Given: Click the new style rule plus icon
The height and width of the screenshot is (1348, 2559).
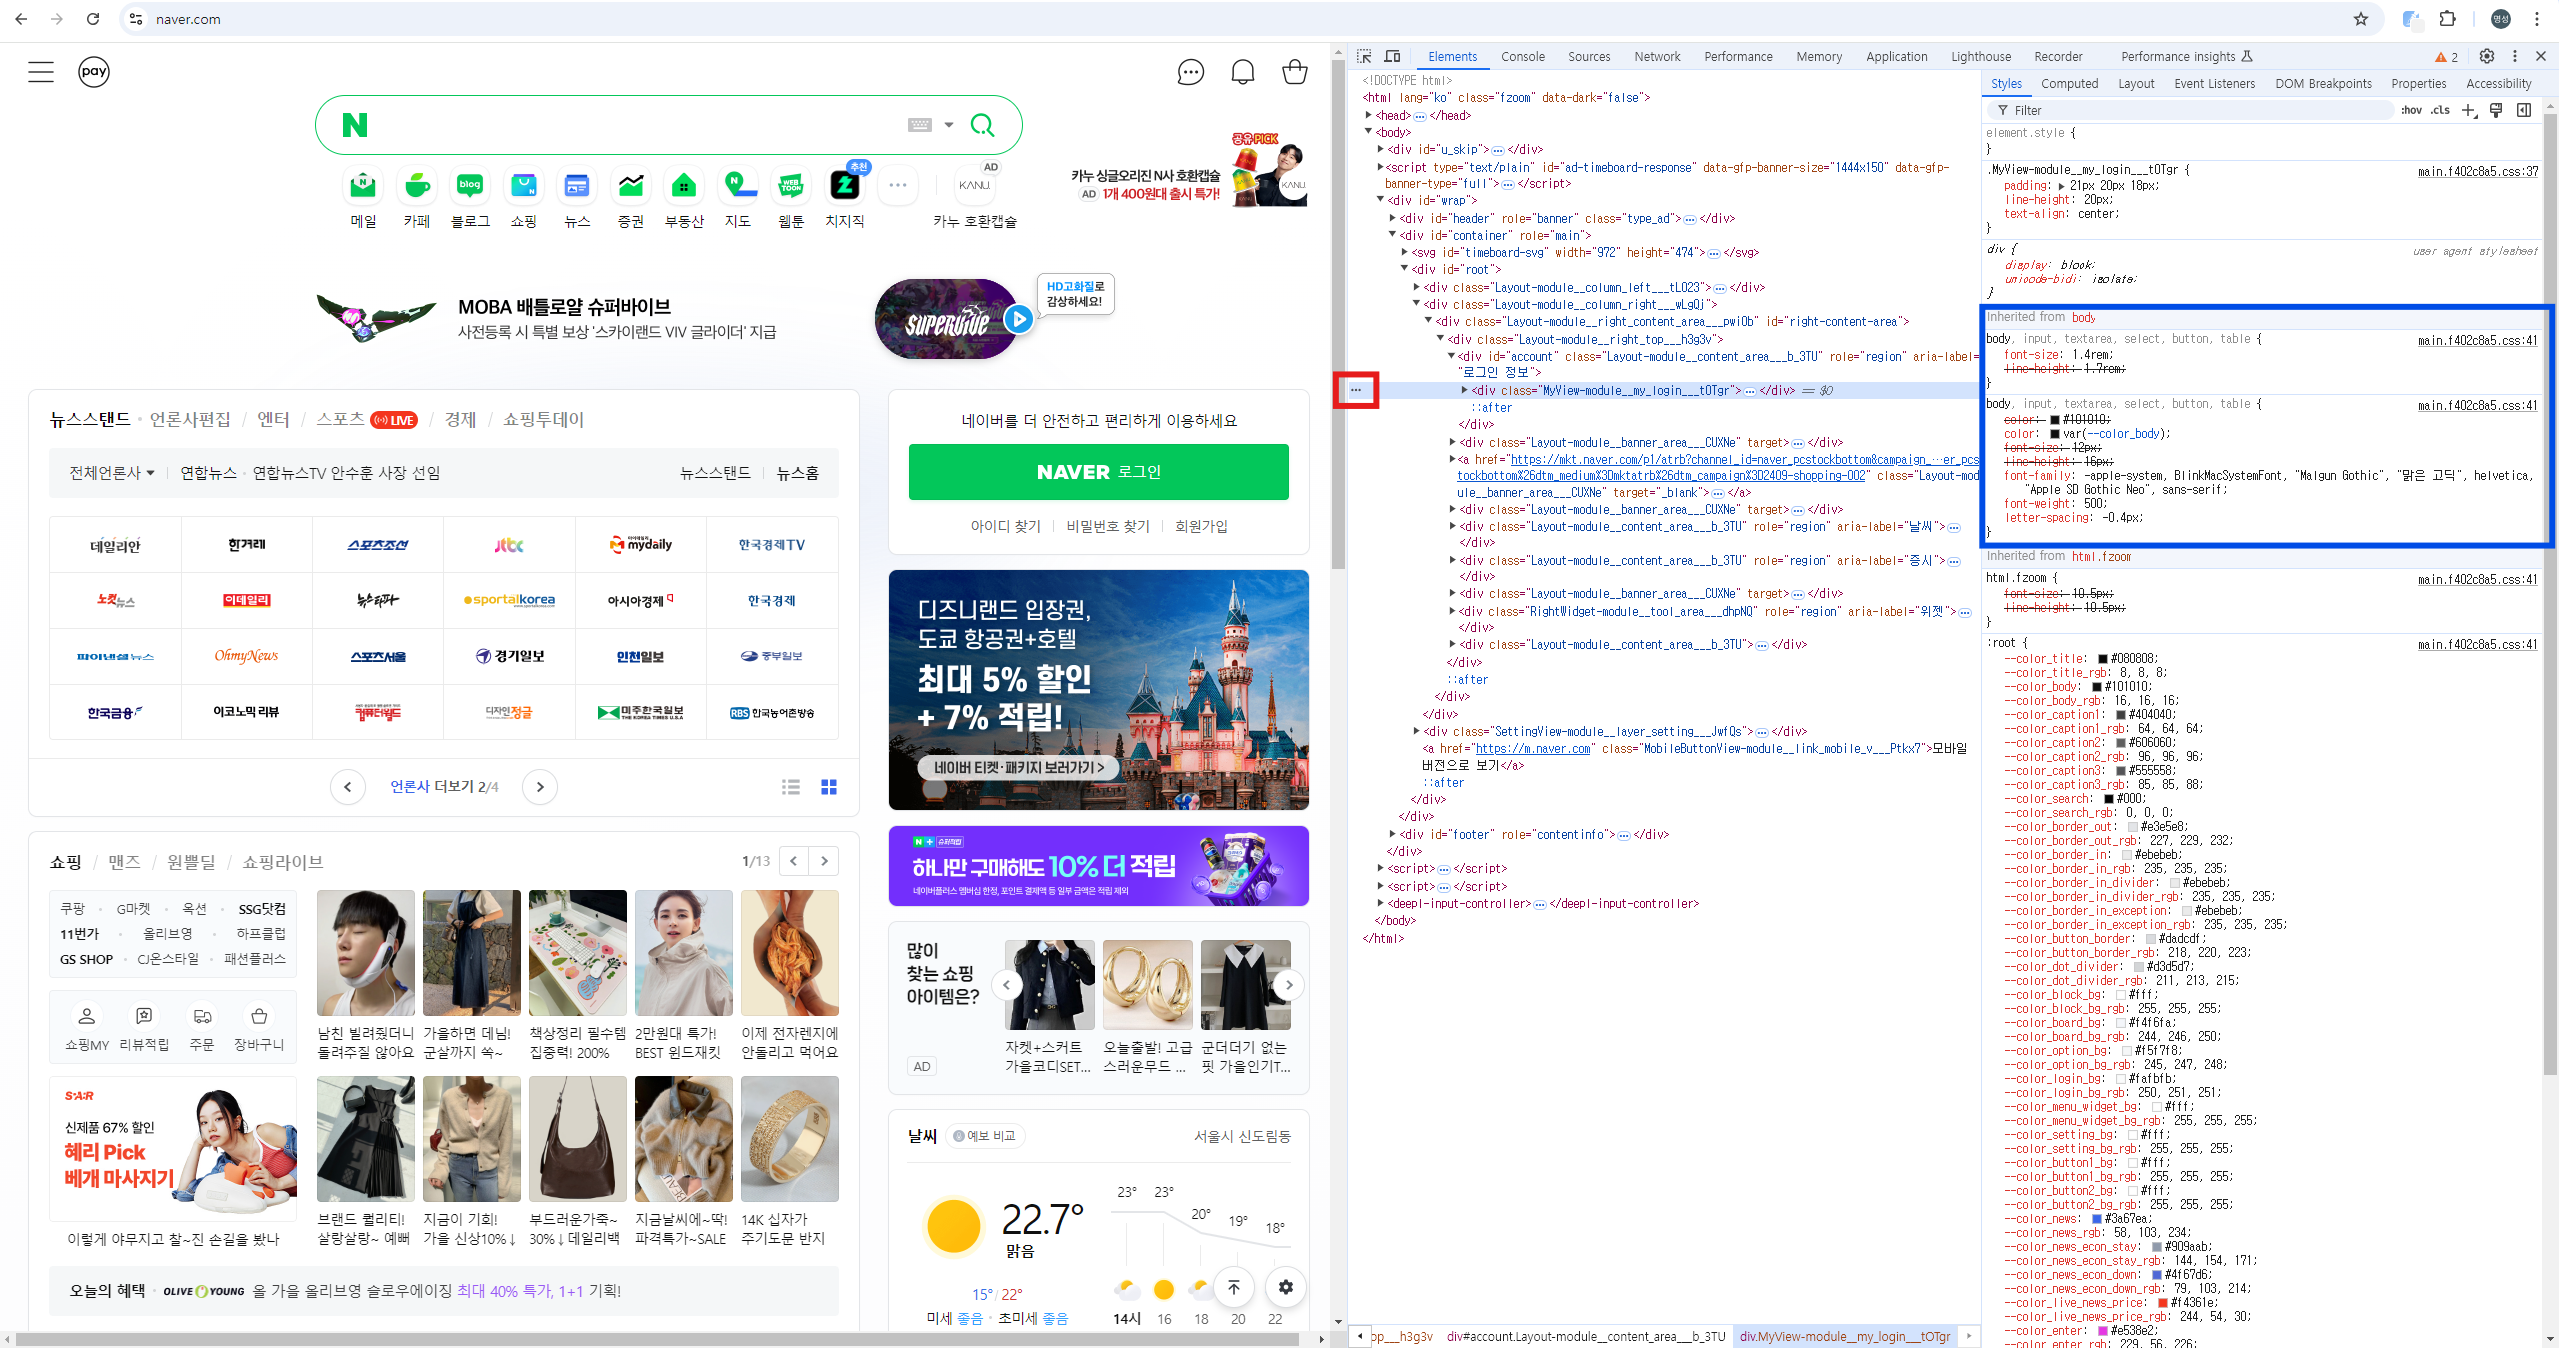Looking at the screenshot, I should [x=2468, y=110].
